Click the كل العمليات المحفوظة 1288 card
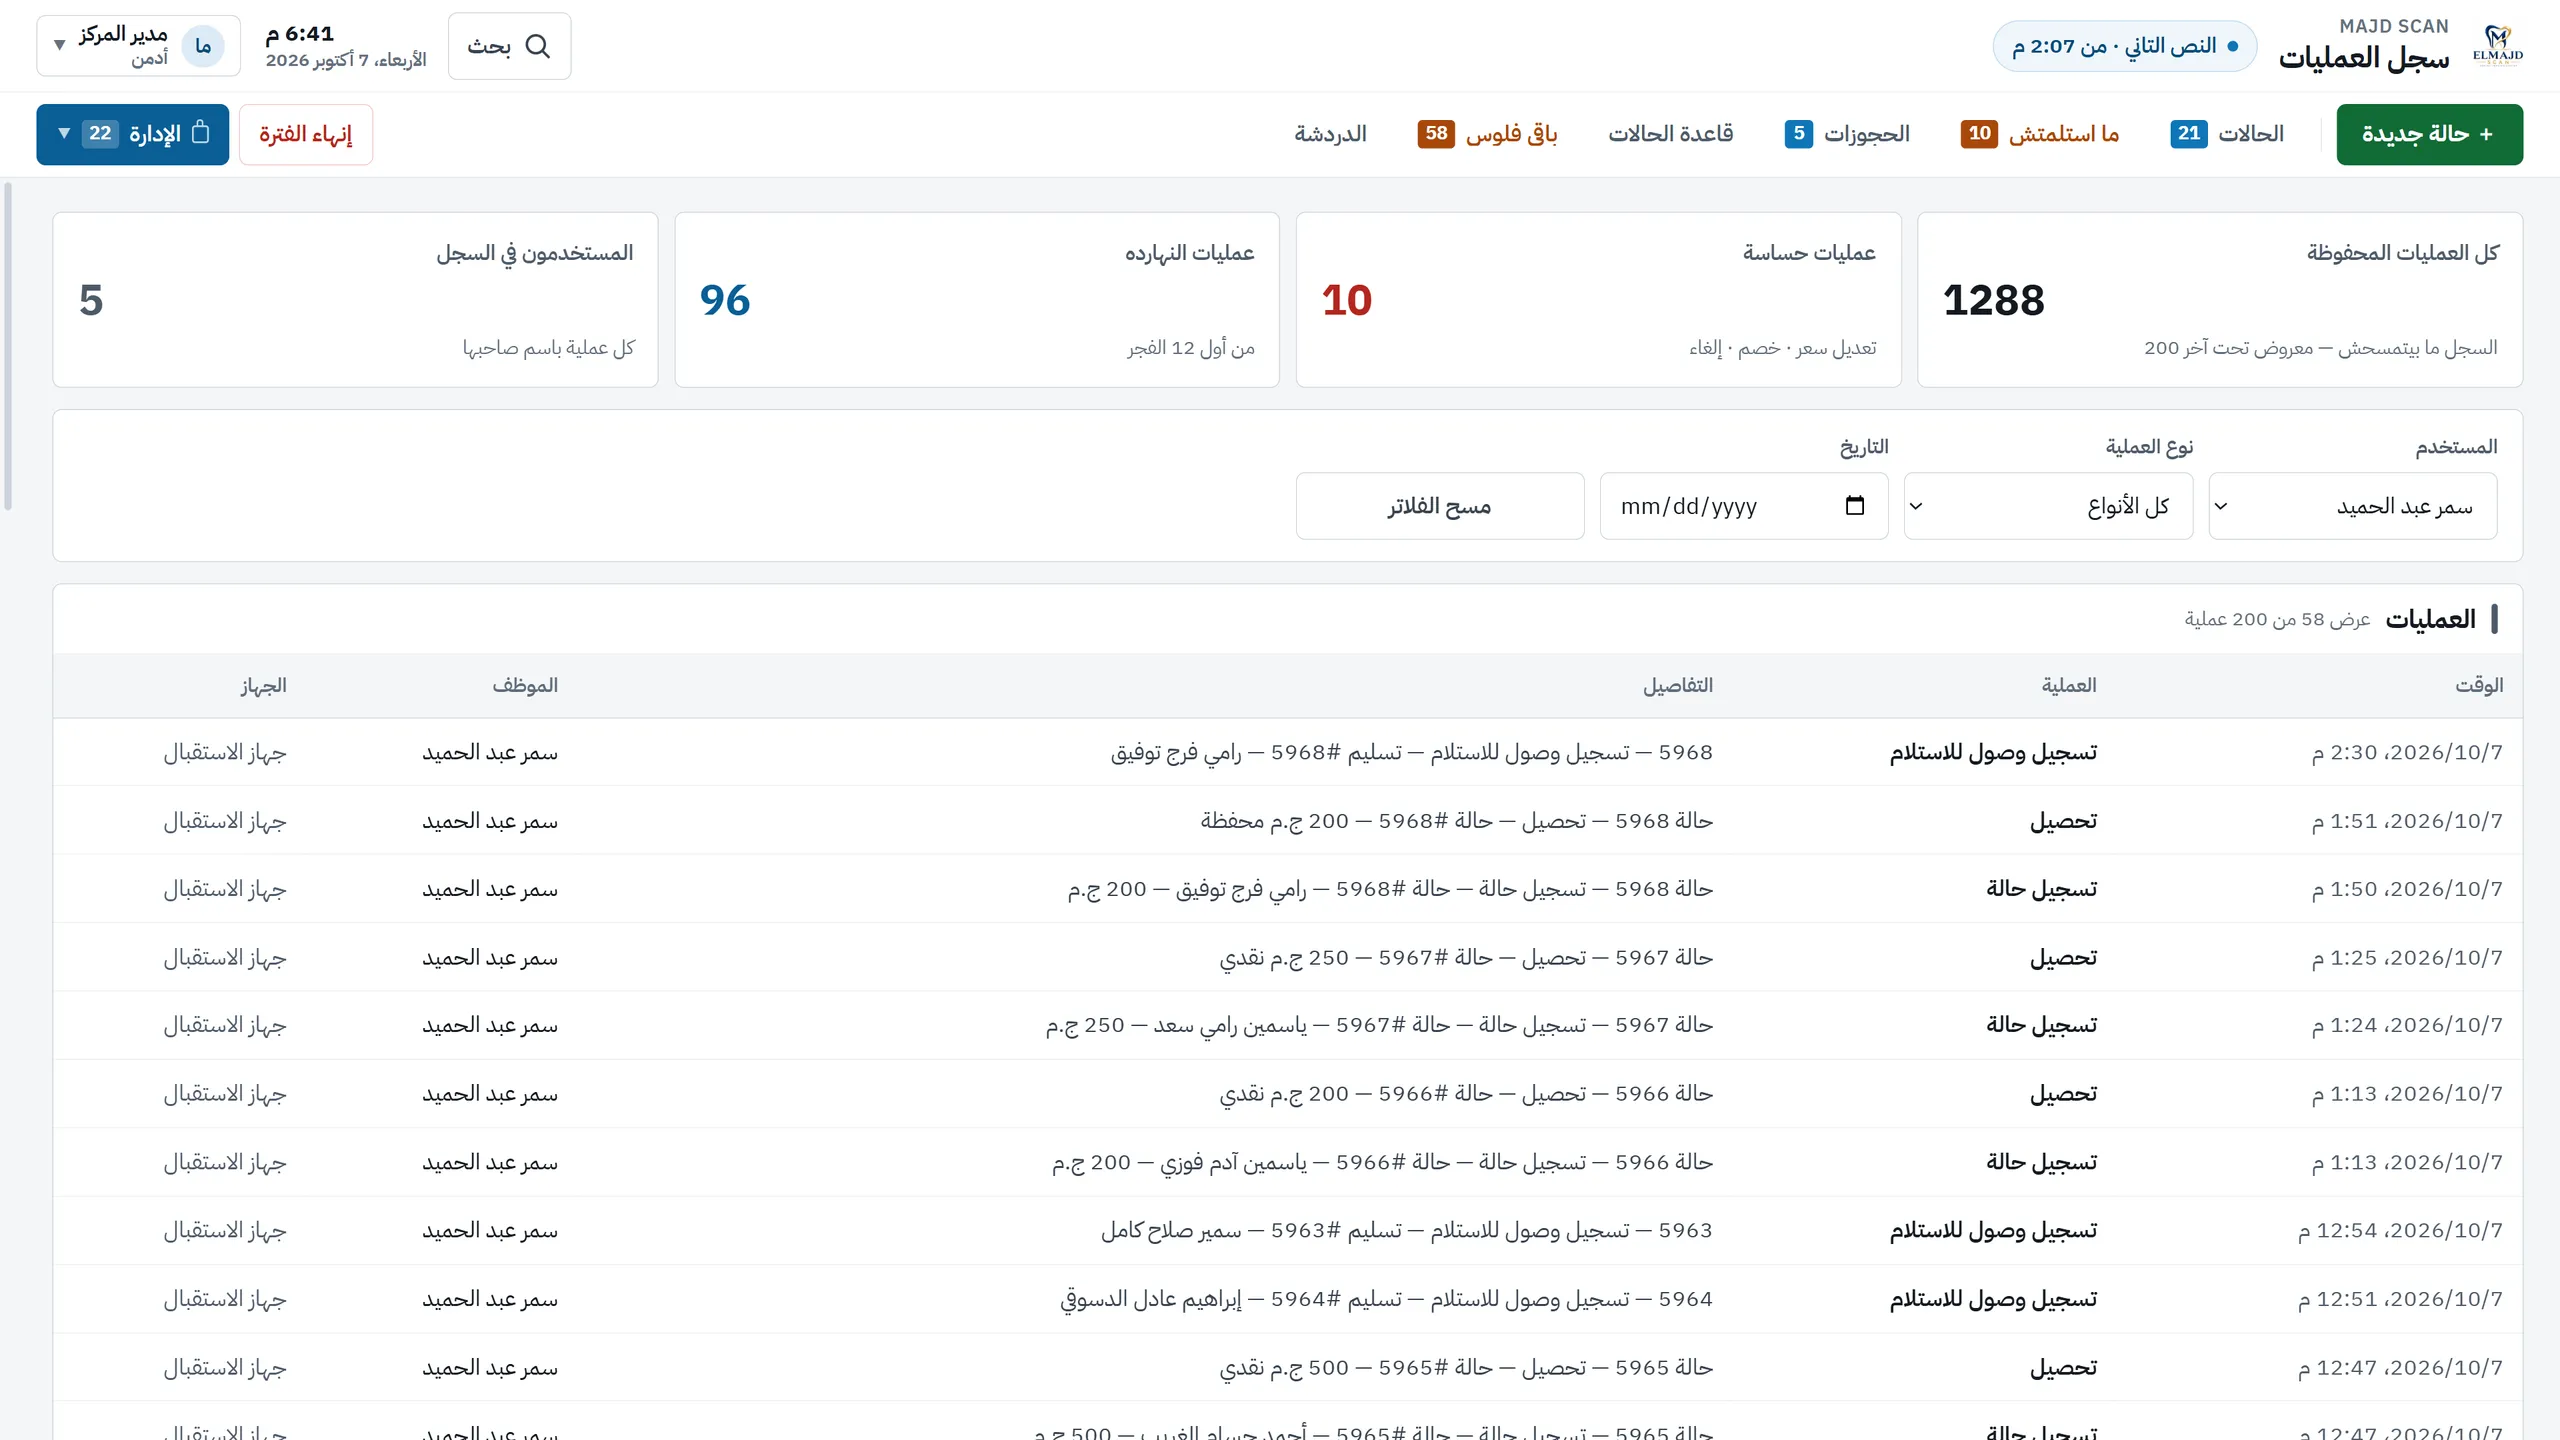2560x1440 pixels. click(2219, 300)
